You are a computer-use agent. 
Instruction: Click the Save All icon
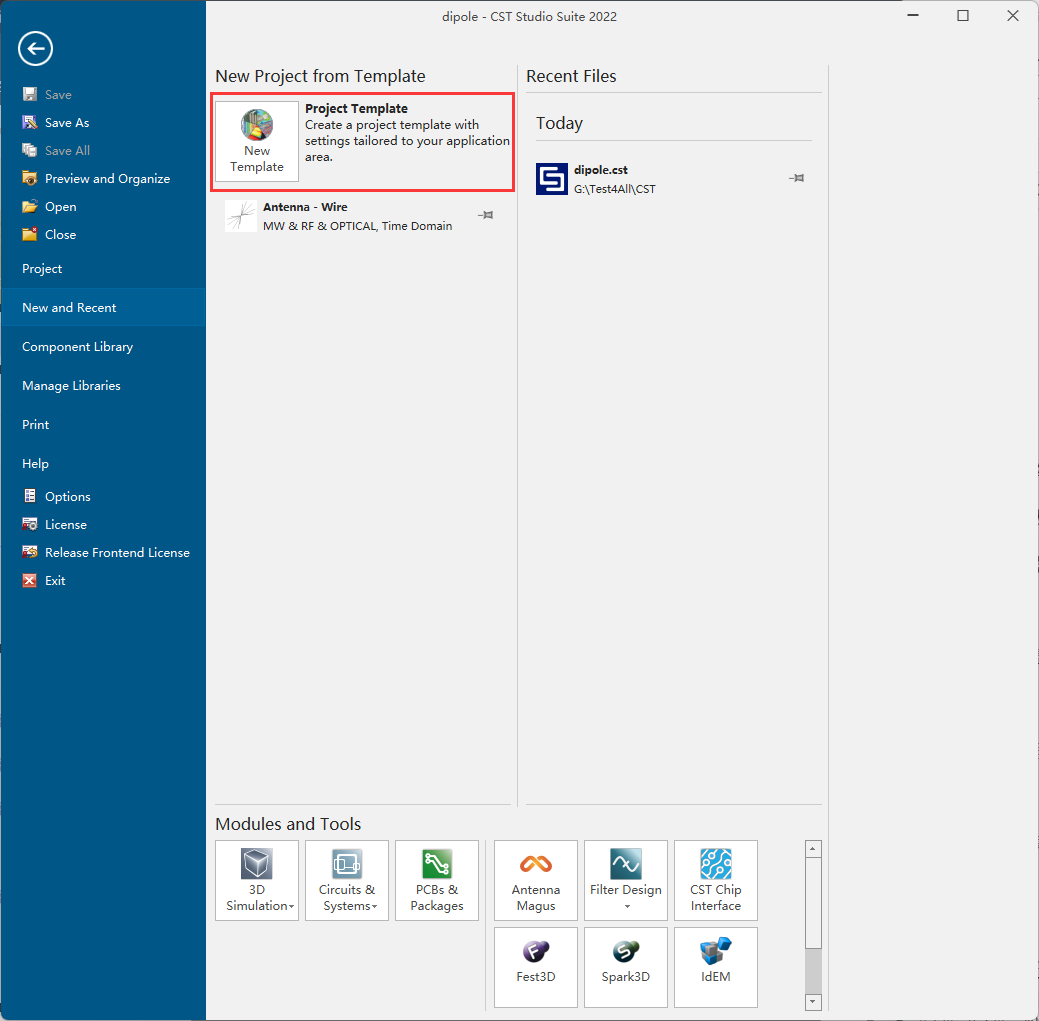[30, 150]
